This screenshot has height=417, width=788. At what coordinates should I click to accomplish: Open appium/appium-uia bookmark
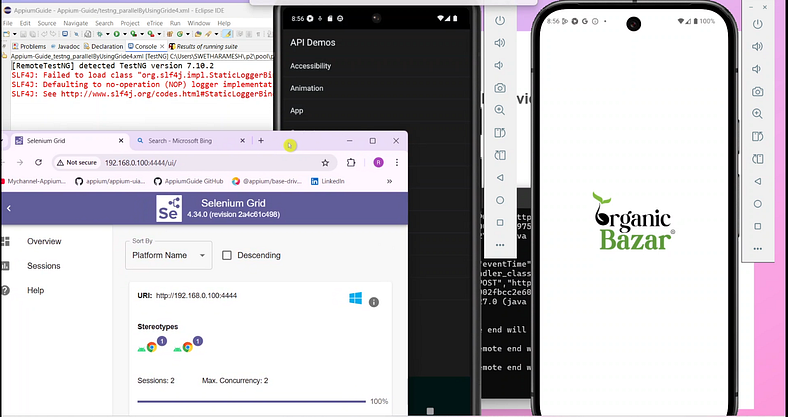pyautogui.click(x=111, y=181)
